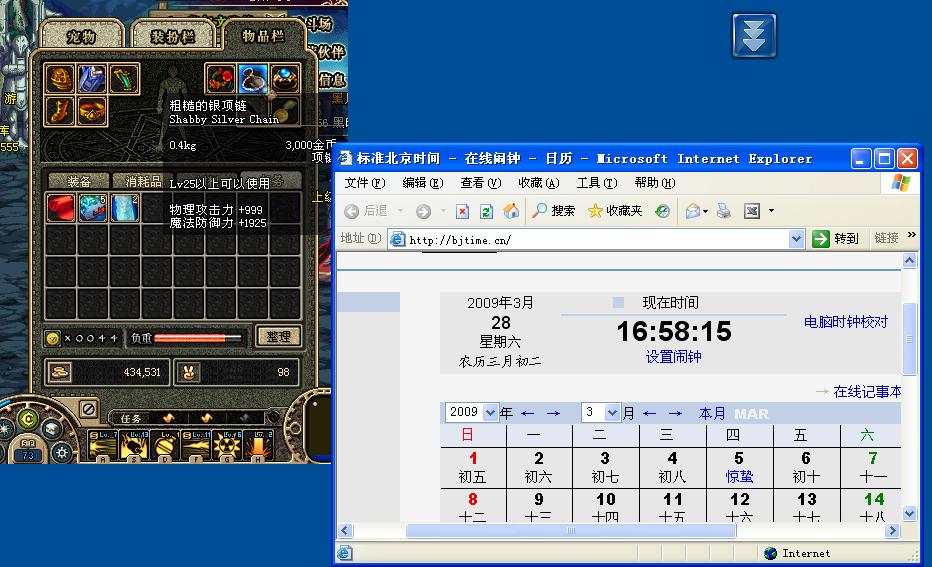Open the 帮助(H) menu

654,183
